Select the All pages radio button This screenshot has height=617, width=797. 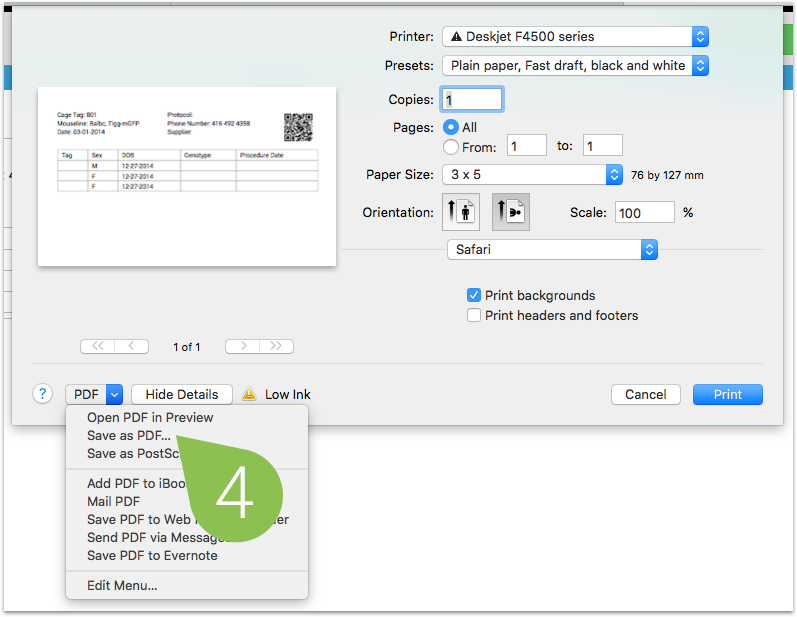coord(451,127)
